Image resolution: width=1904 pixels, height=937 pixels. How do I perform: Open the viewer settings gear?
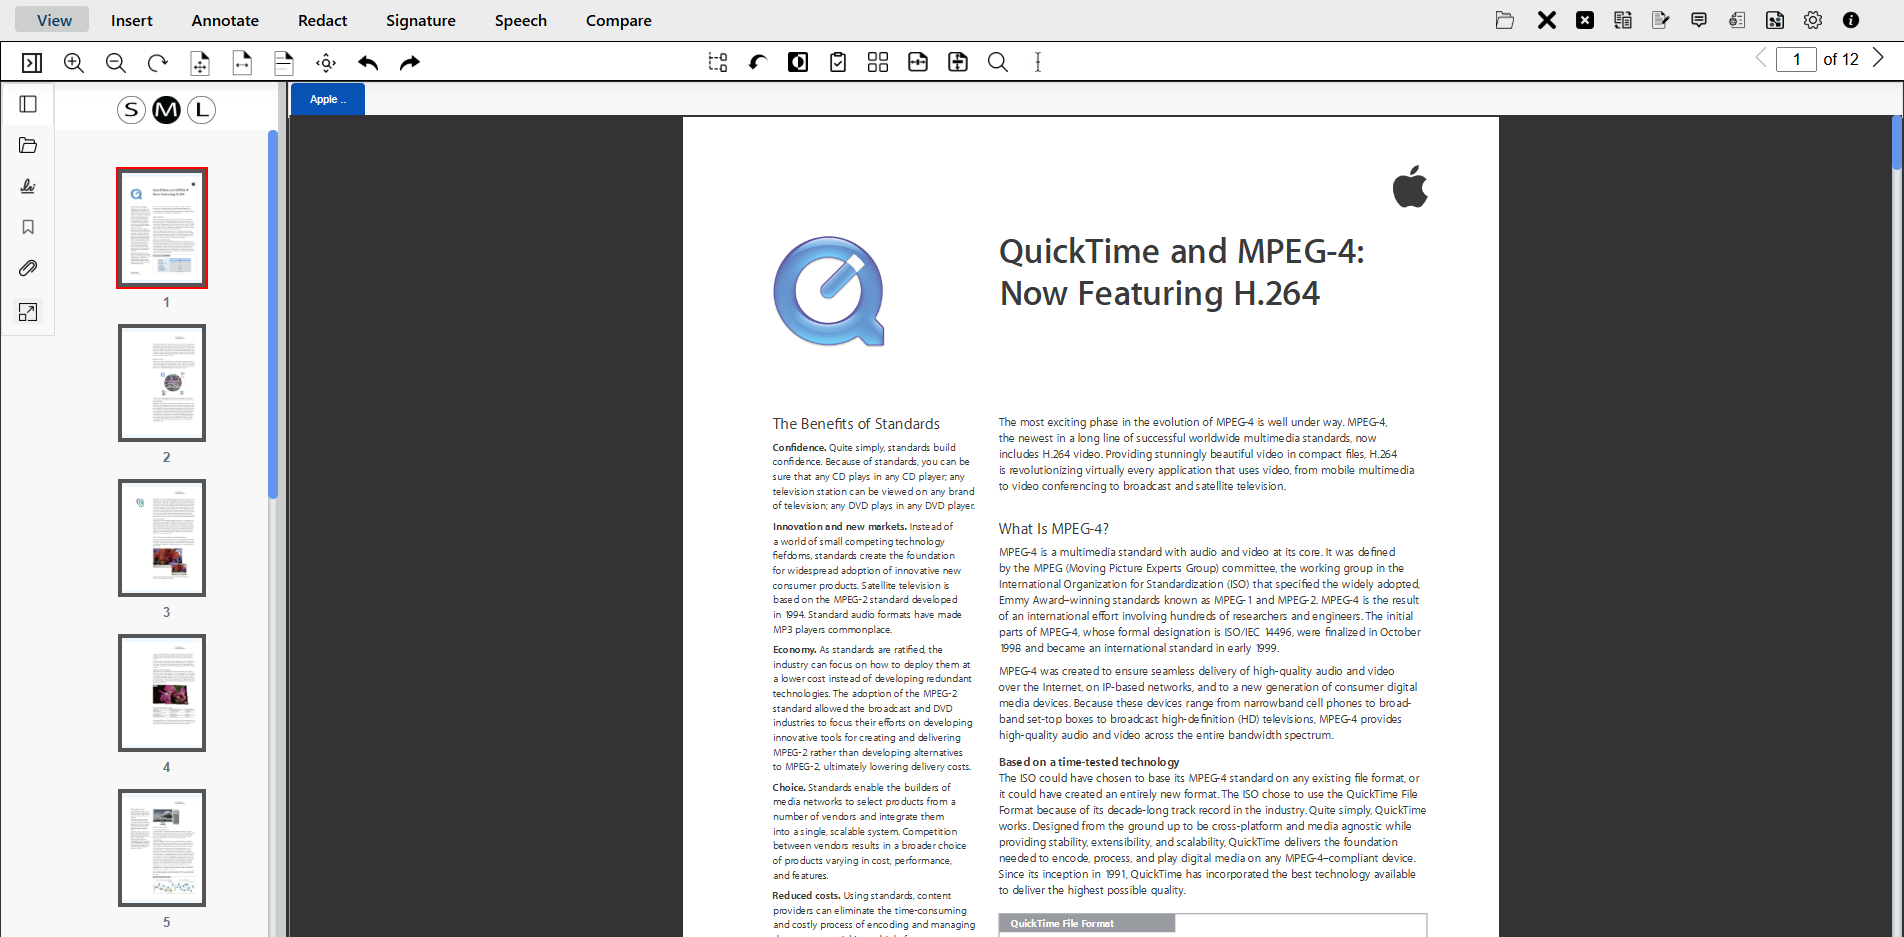coord(1813,19)
